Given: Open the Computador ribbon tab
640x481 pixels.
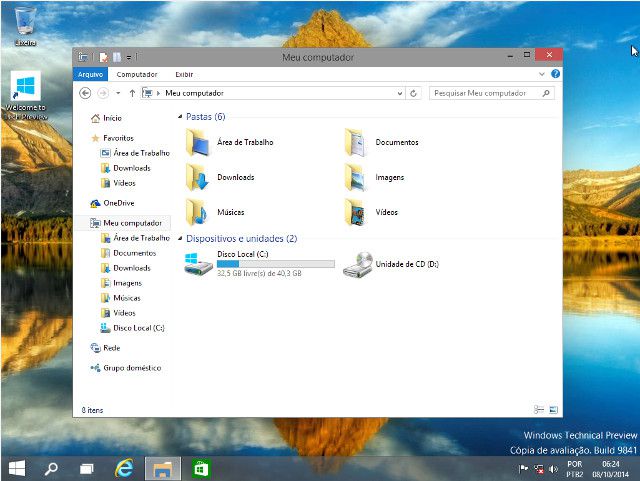Looking at the screenshot, I should pos(137,74).
